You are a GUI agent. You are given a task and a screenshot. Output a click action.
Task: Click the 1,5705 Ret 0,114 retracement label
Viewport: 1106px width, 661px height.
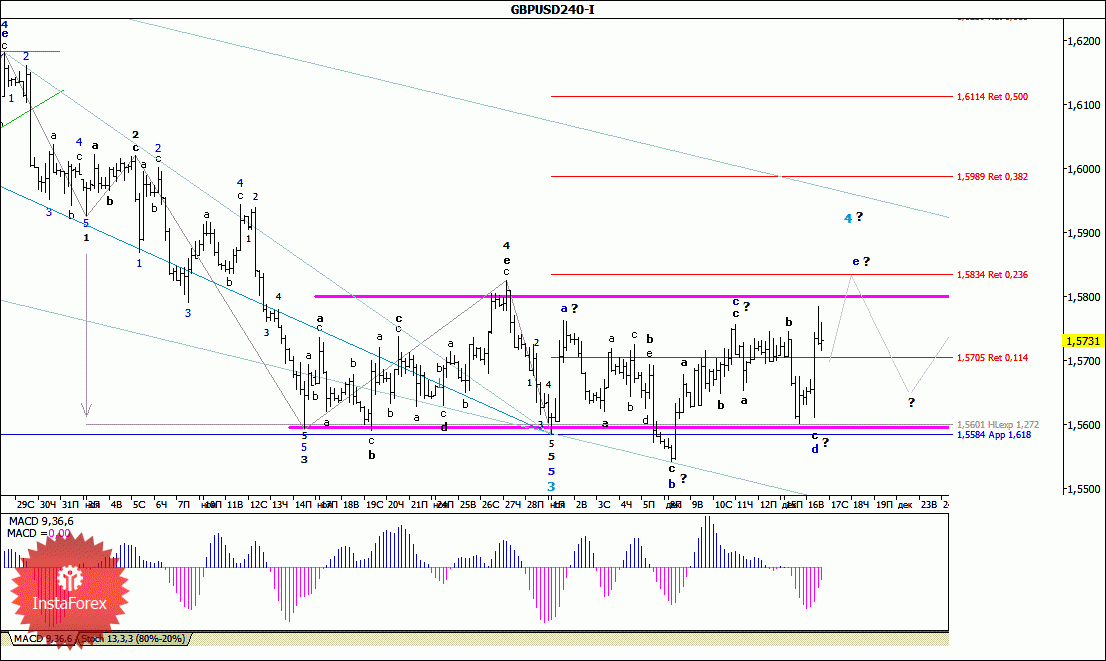tap(992, 357)
